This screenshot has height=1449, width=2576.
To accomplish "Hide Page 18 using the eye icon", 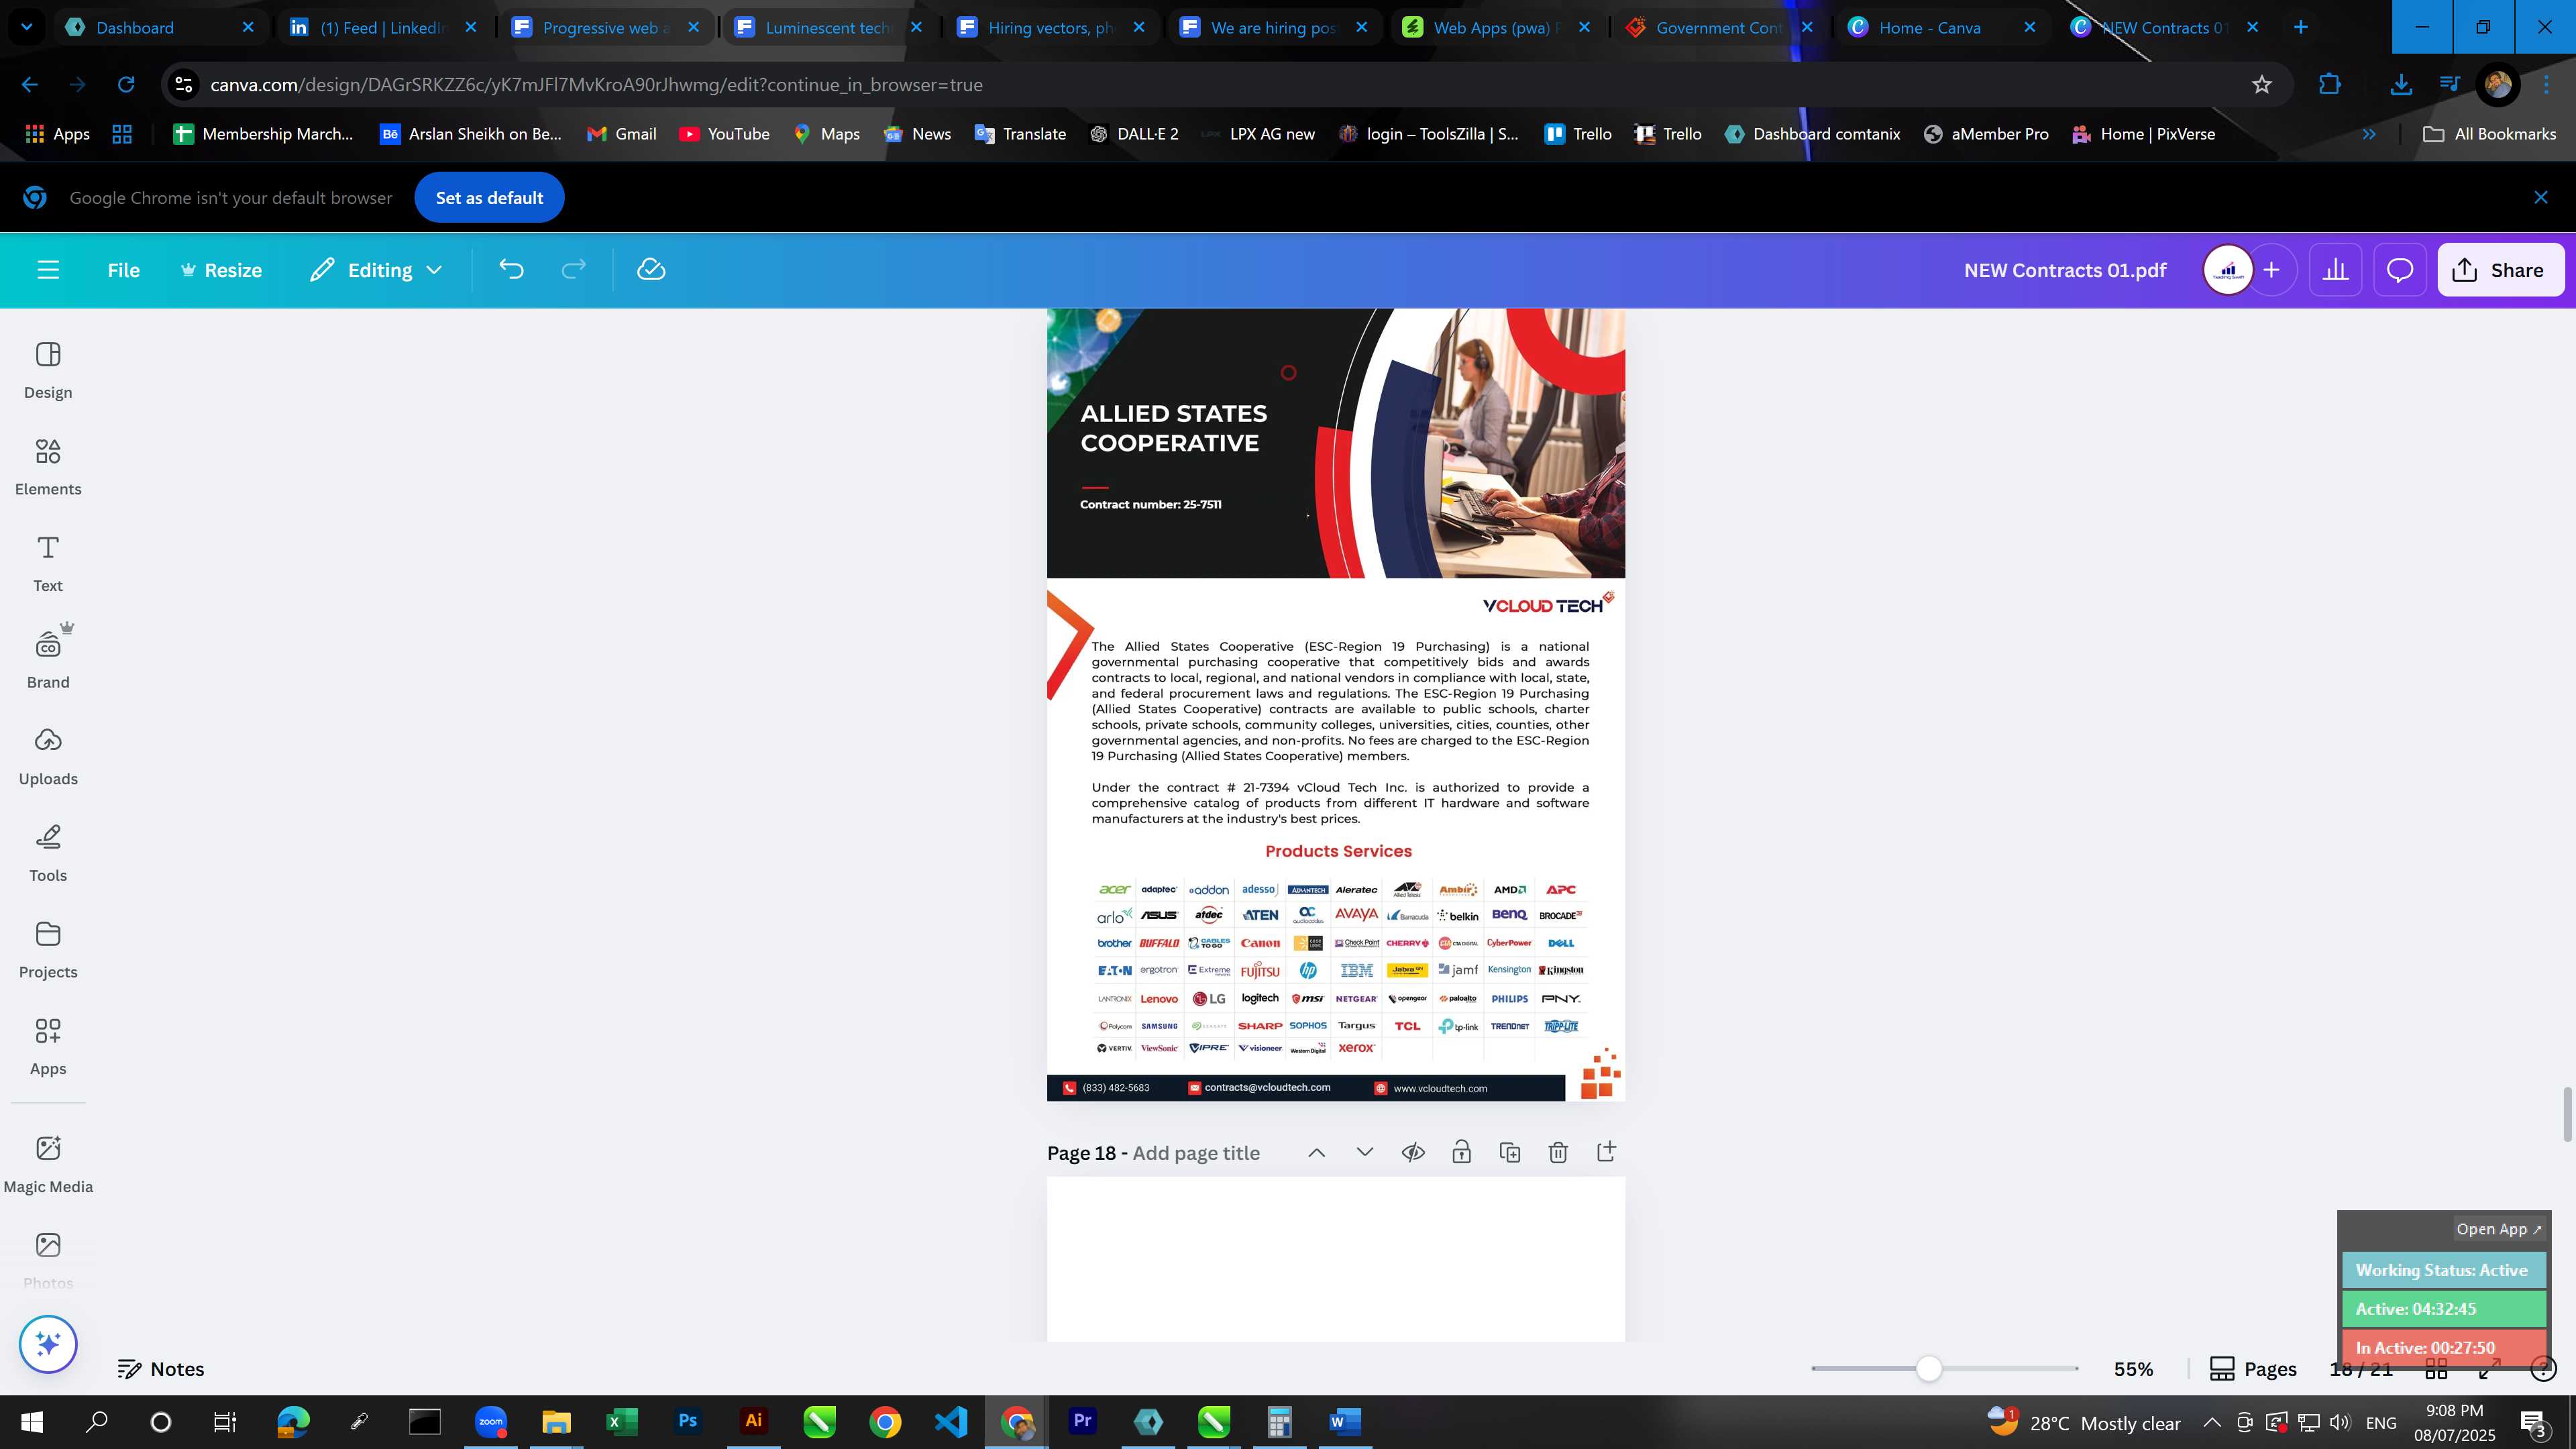I will (1413, 1153).
